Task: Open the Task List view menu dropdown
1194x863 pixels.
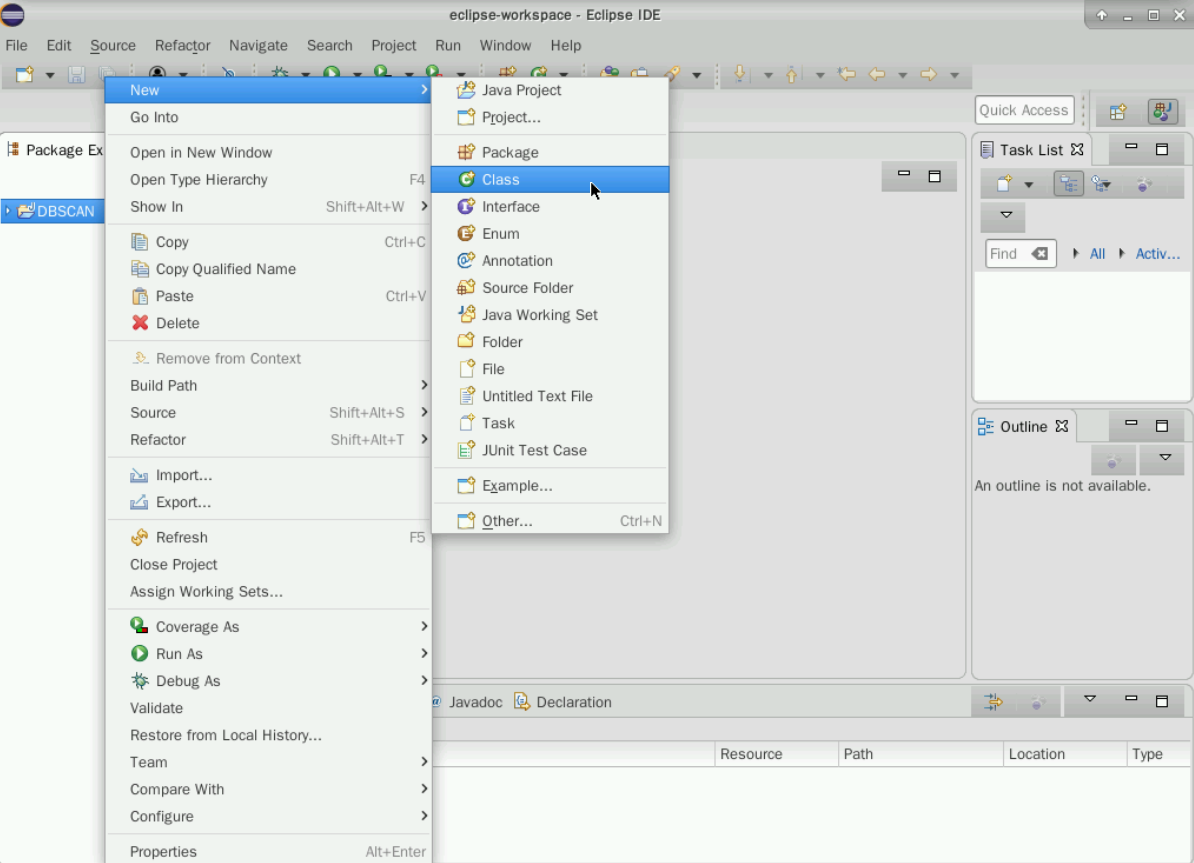Action: [1006, 216]
